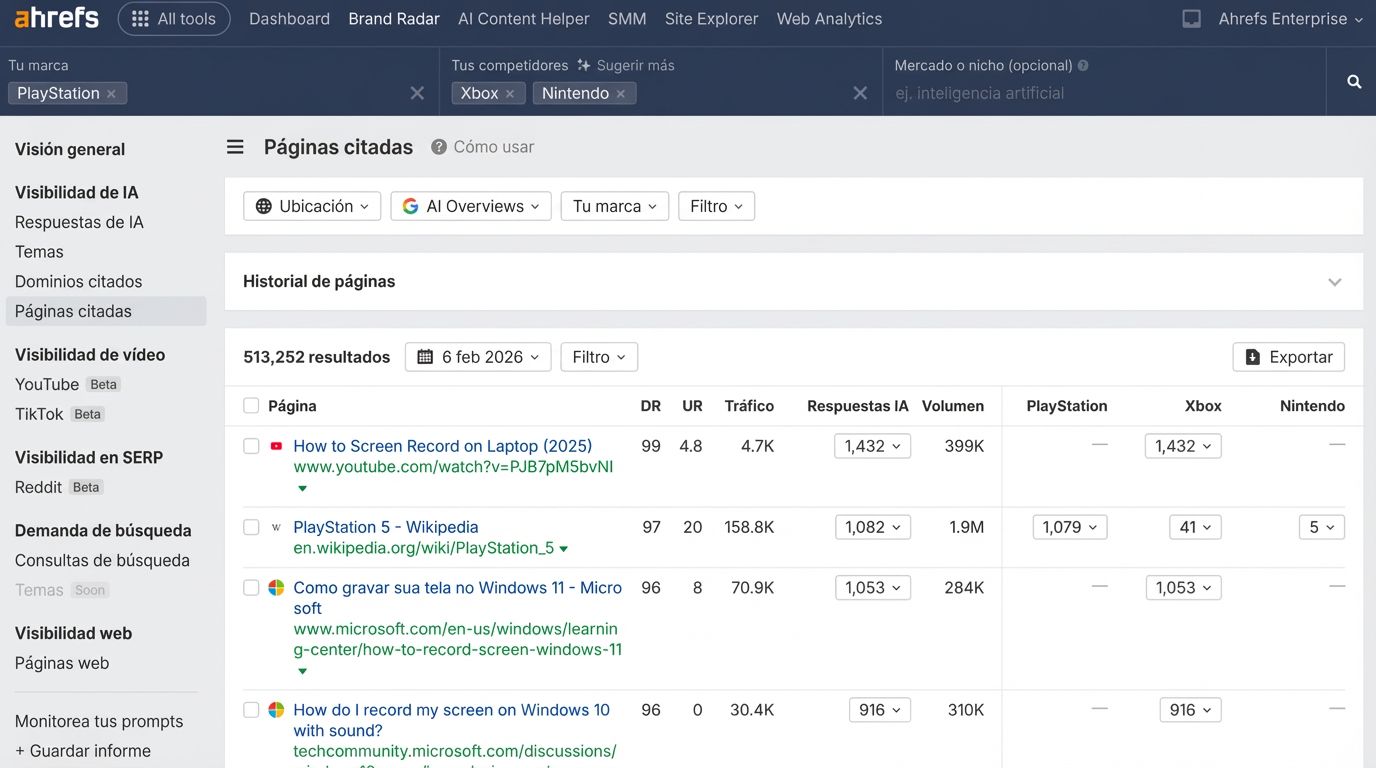This screenshot has height=768, width=1376.
Task: Clear all competitors with X icon
Action: 859,93
